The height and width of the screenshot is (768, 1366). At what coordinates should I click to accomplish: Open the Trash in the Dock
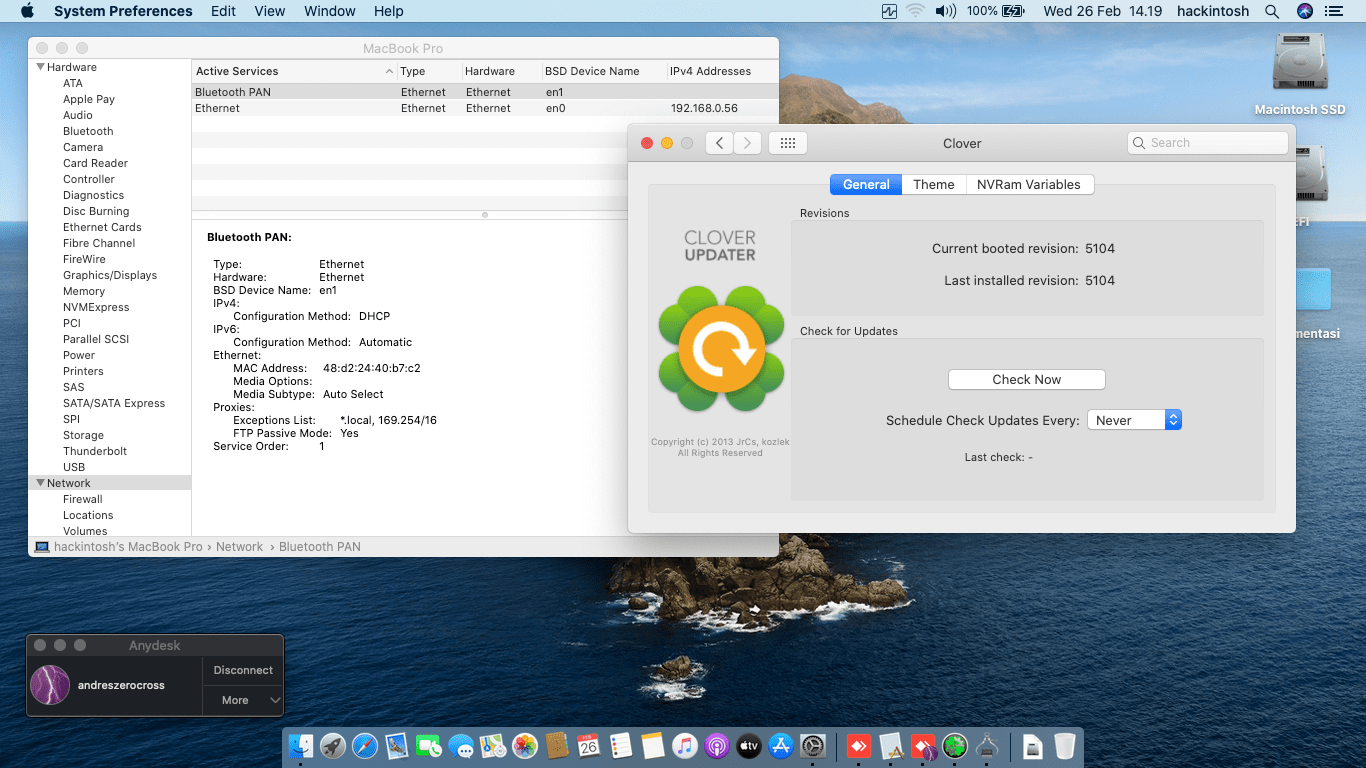(x=1065, y=746)
